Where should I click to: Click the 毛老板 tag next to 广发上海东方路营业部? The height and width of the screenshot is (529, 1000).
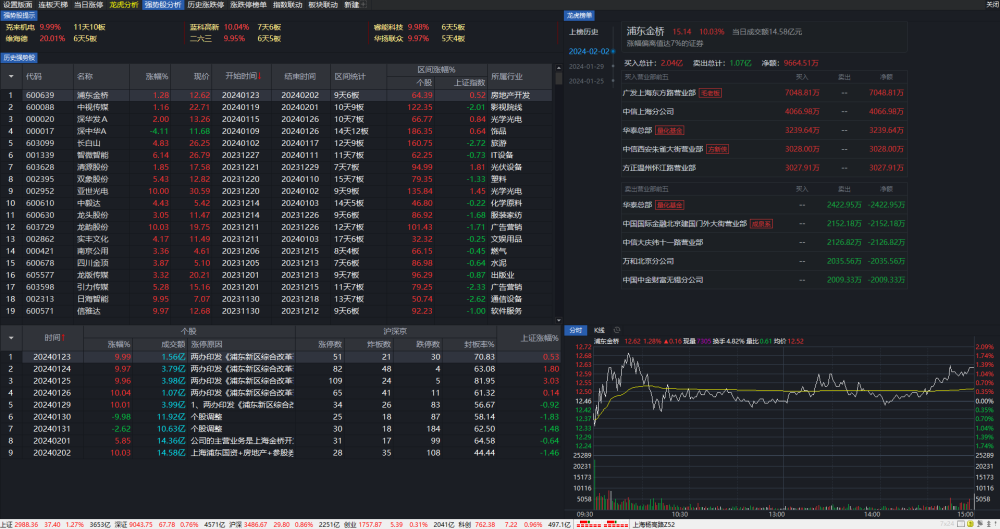pos(710,93)
